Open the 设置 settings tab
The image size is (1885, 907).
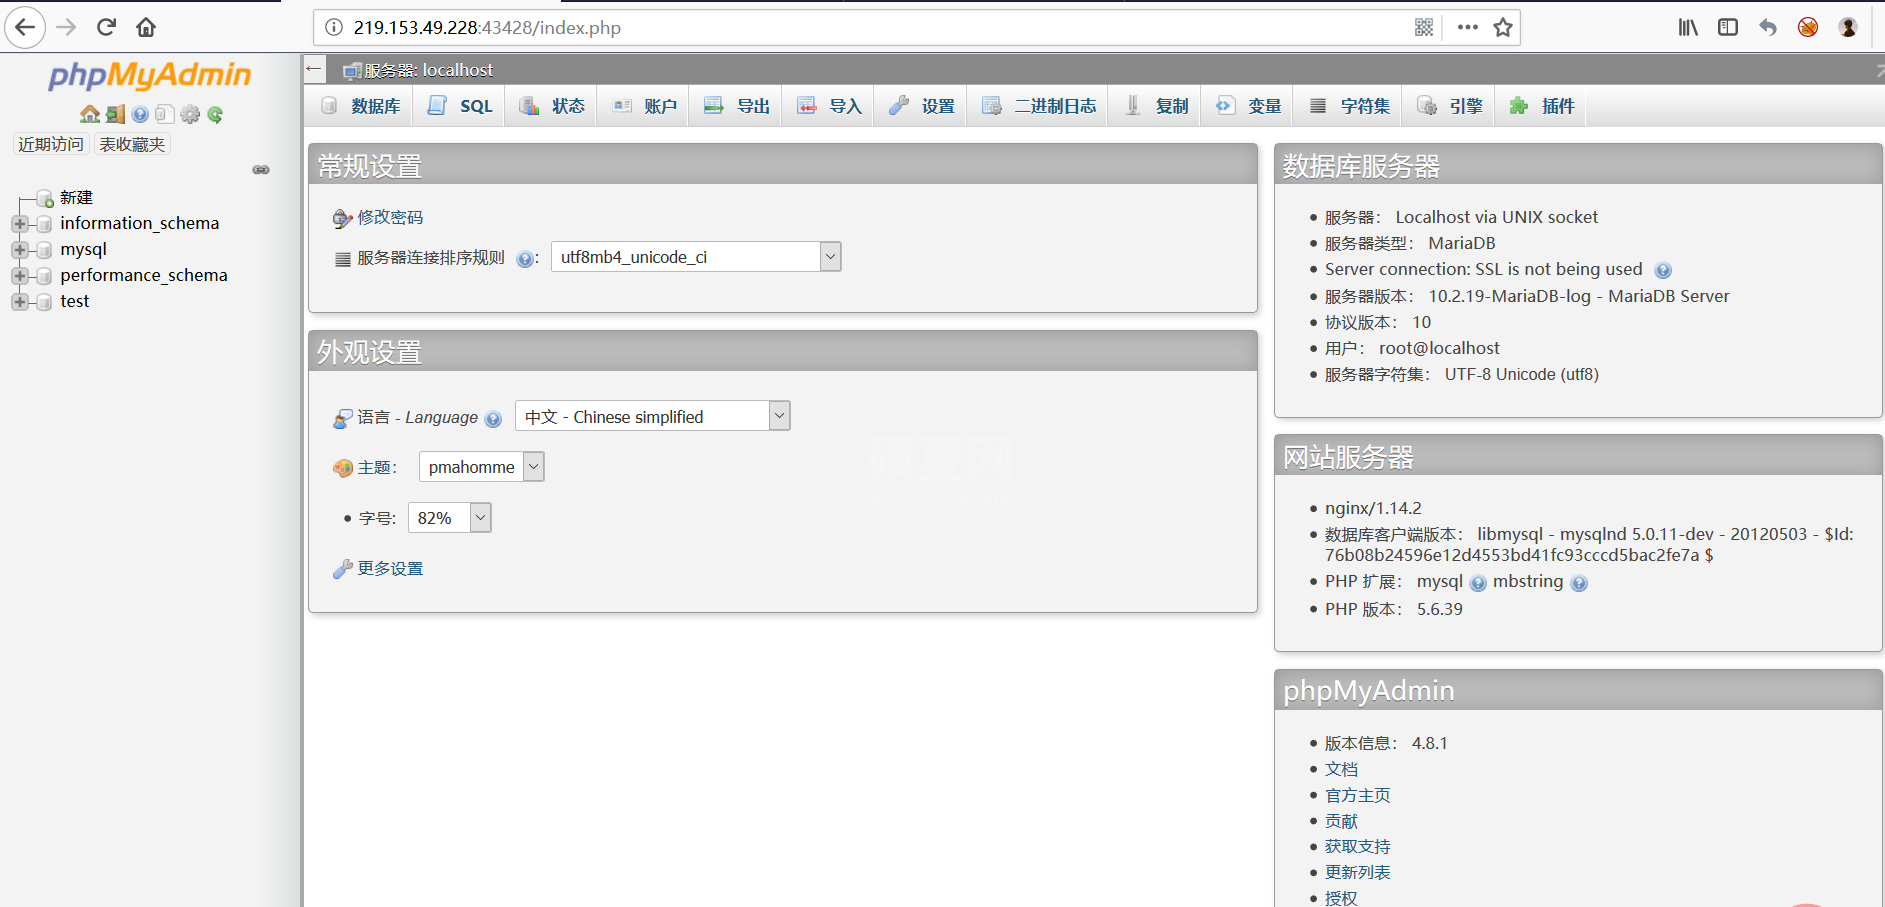[922, 106]
